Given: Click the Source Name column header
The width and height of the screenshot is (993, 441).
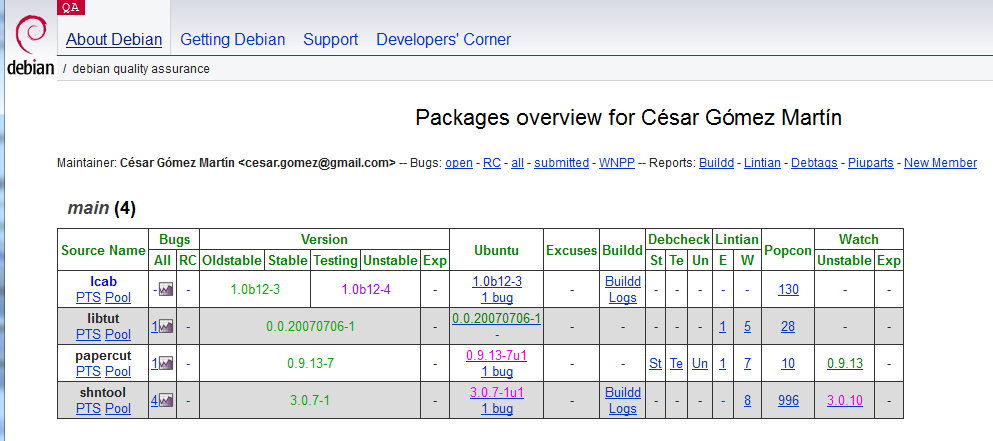Looking at the screenshot, I should point(103,250).
